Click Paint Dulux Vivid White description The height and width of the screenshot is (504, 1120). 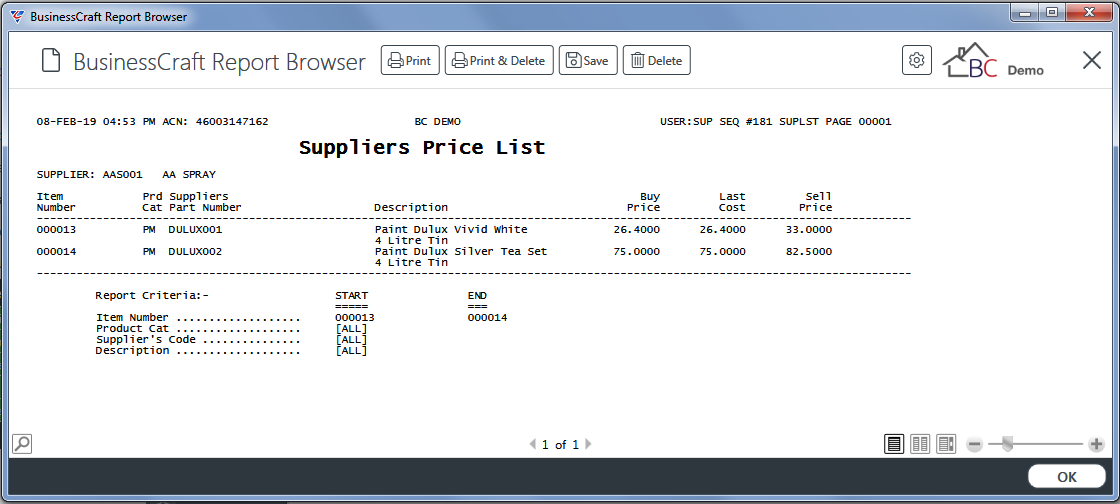point(451,230)
